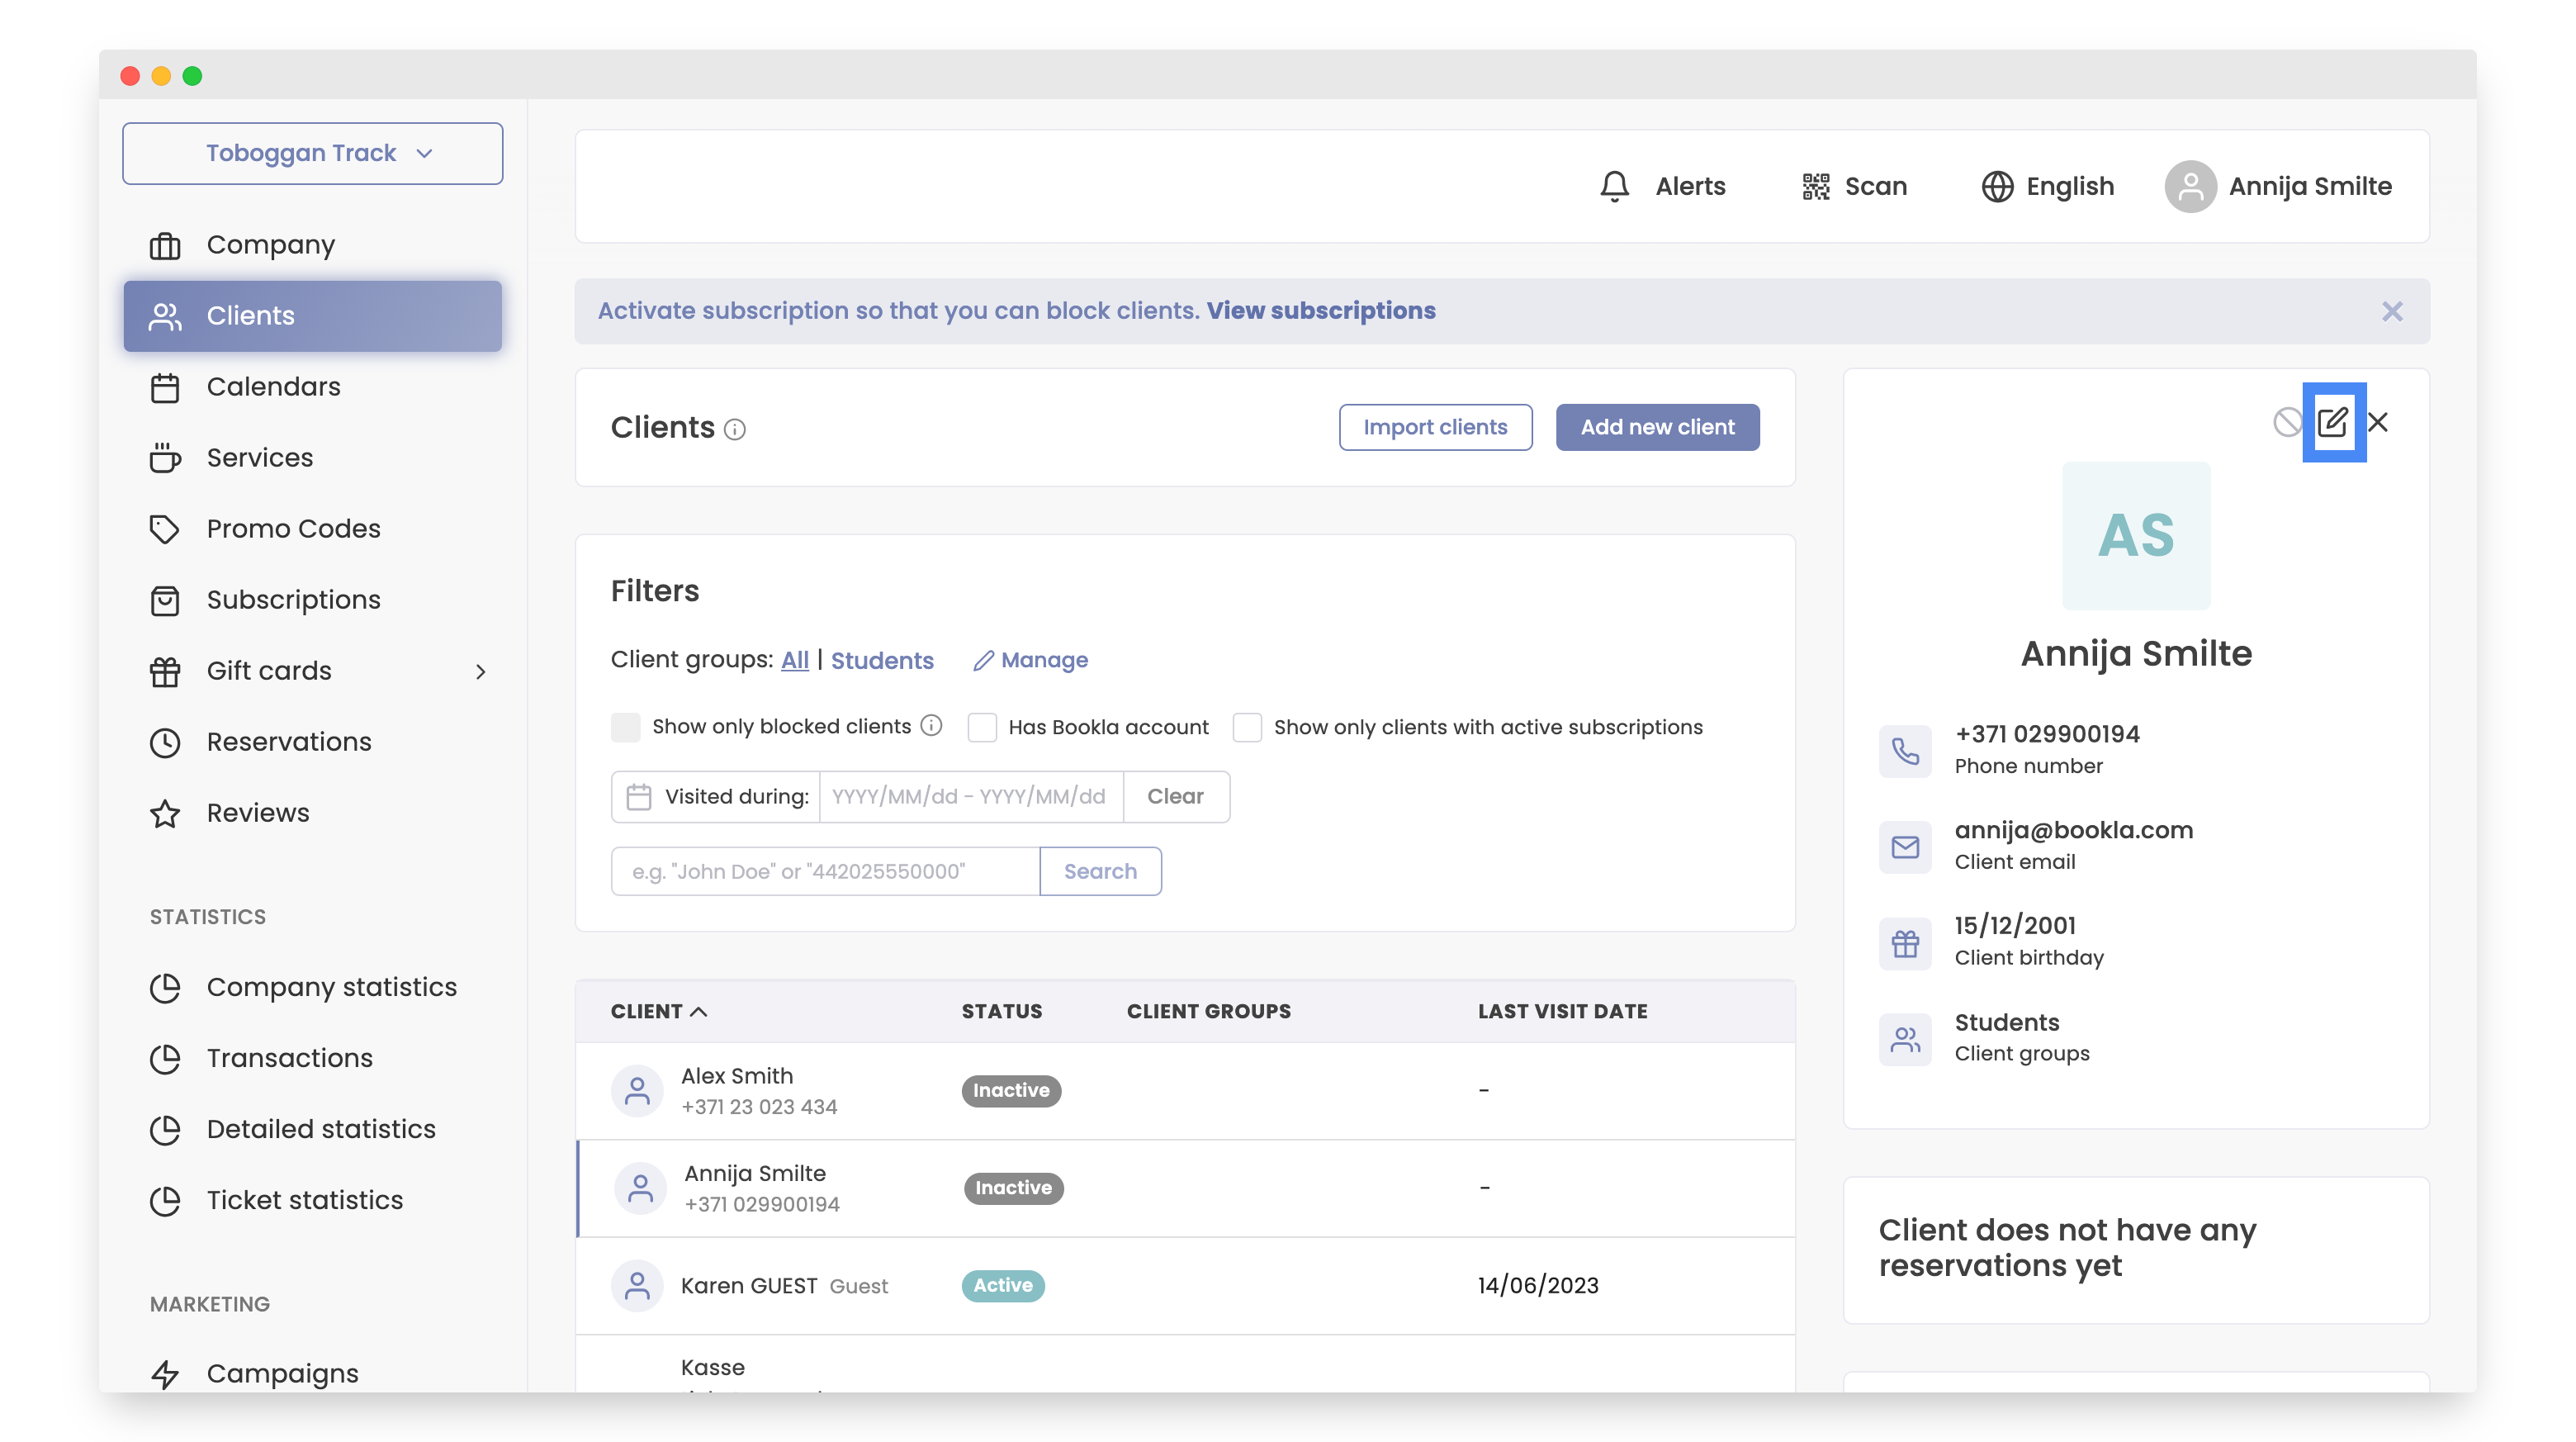Click the Add new client button
The height and width of the screenshot is (1442, 2576).
click(x=1657, y=427)
